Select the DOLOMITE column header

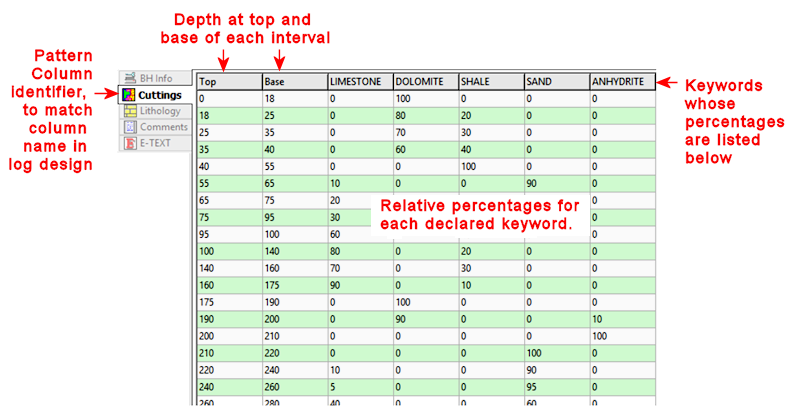tap(424, 82)
